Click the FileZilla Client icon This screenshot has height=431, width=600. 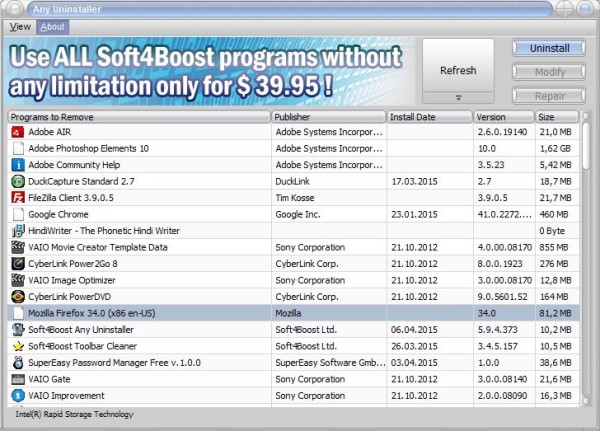(18, 198)
